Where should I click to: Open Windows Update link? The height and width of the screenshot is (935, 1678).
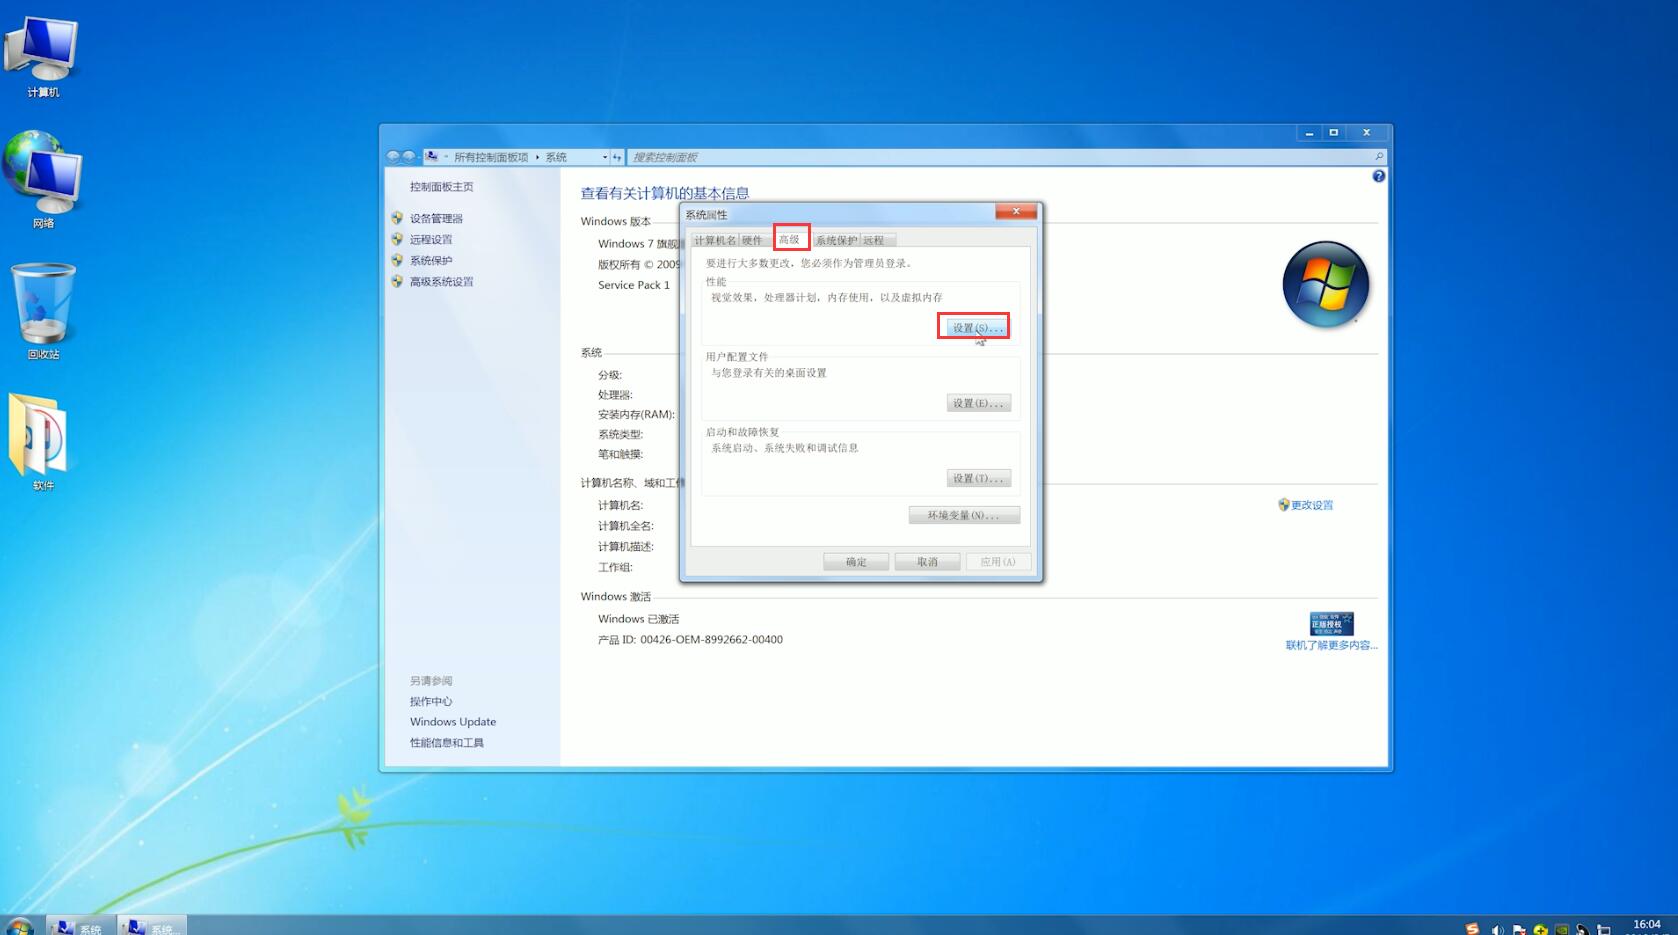pyautogui.click(x=453, y=722)
